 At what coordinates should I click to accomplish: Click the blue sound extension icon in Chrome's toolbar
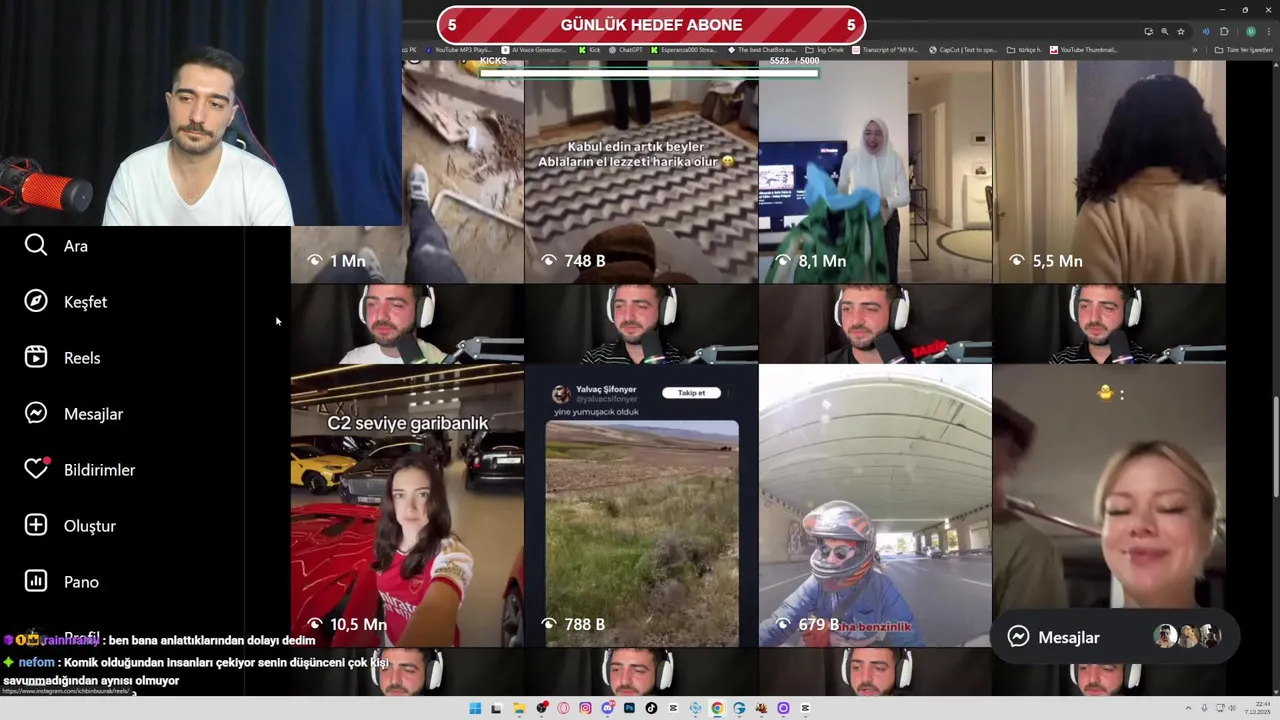tap(1206, 31)
